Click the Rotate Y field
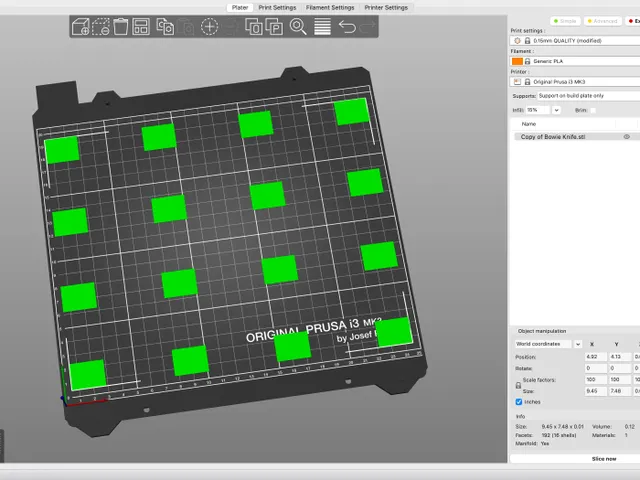640x480 pixels. (620, 368)
